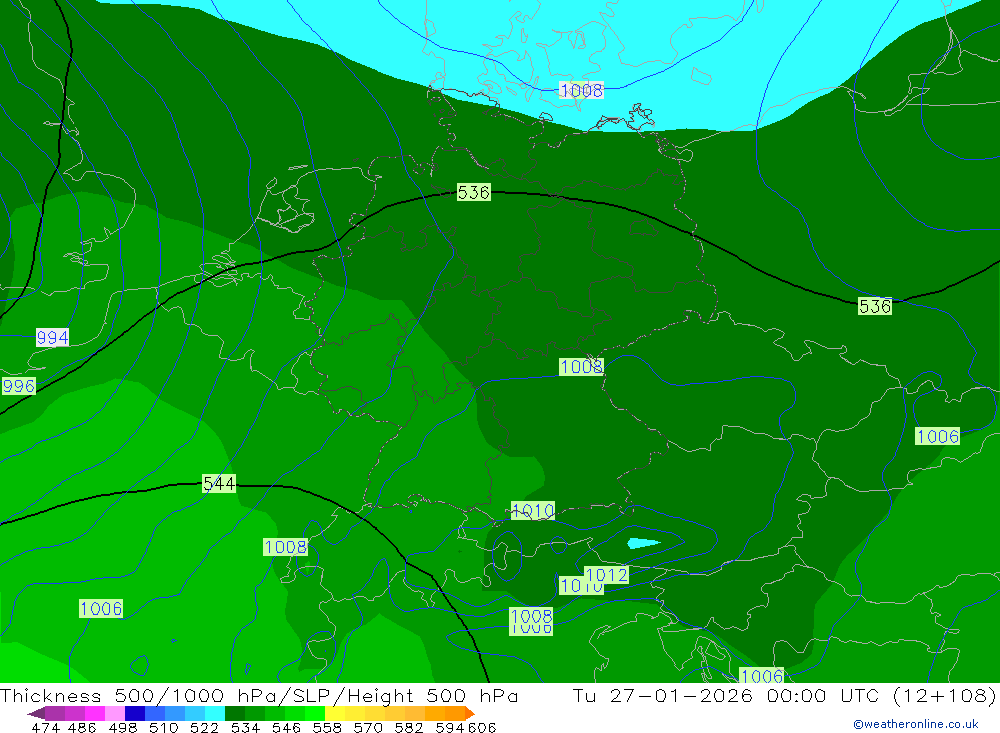The height and width of the screenshot is (733, 1000).
Task: Click the 1008 label on the cyan area
Action: click(x=581, y=90)
